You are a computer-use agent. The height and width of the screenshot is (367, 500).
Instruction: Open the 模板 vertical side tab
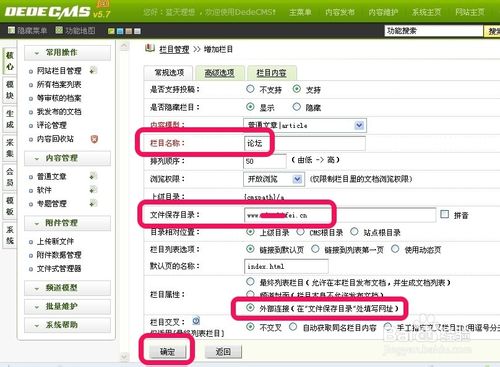pos(10,206)
